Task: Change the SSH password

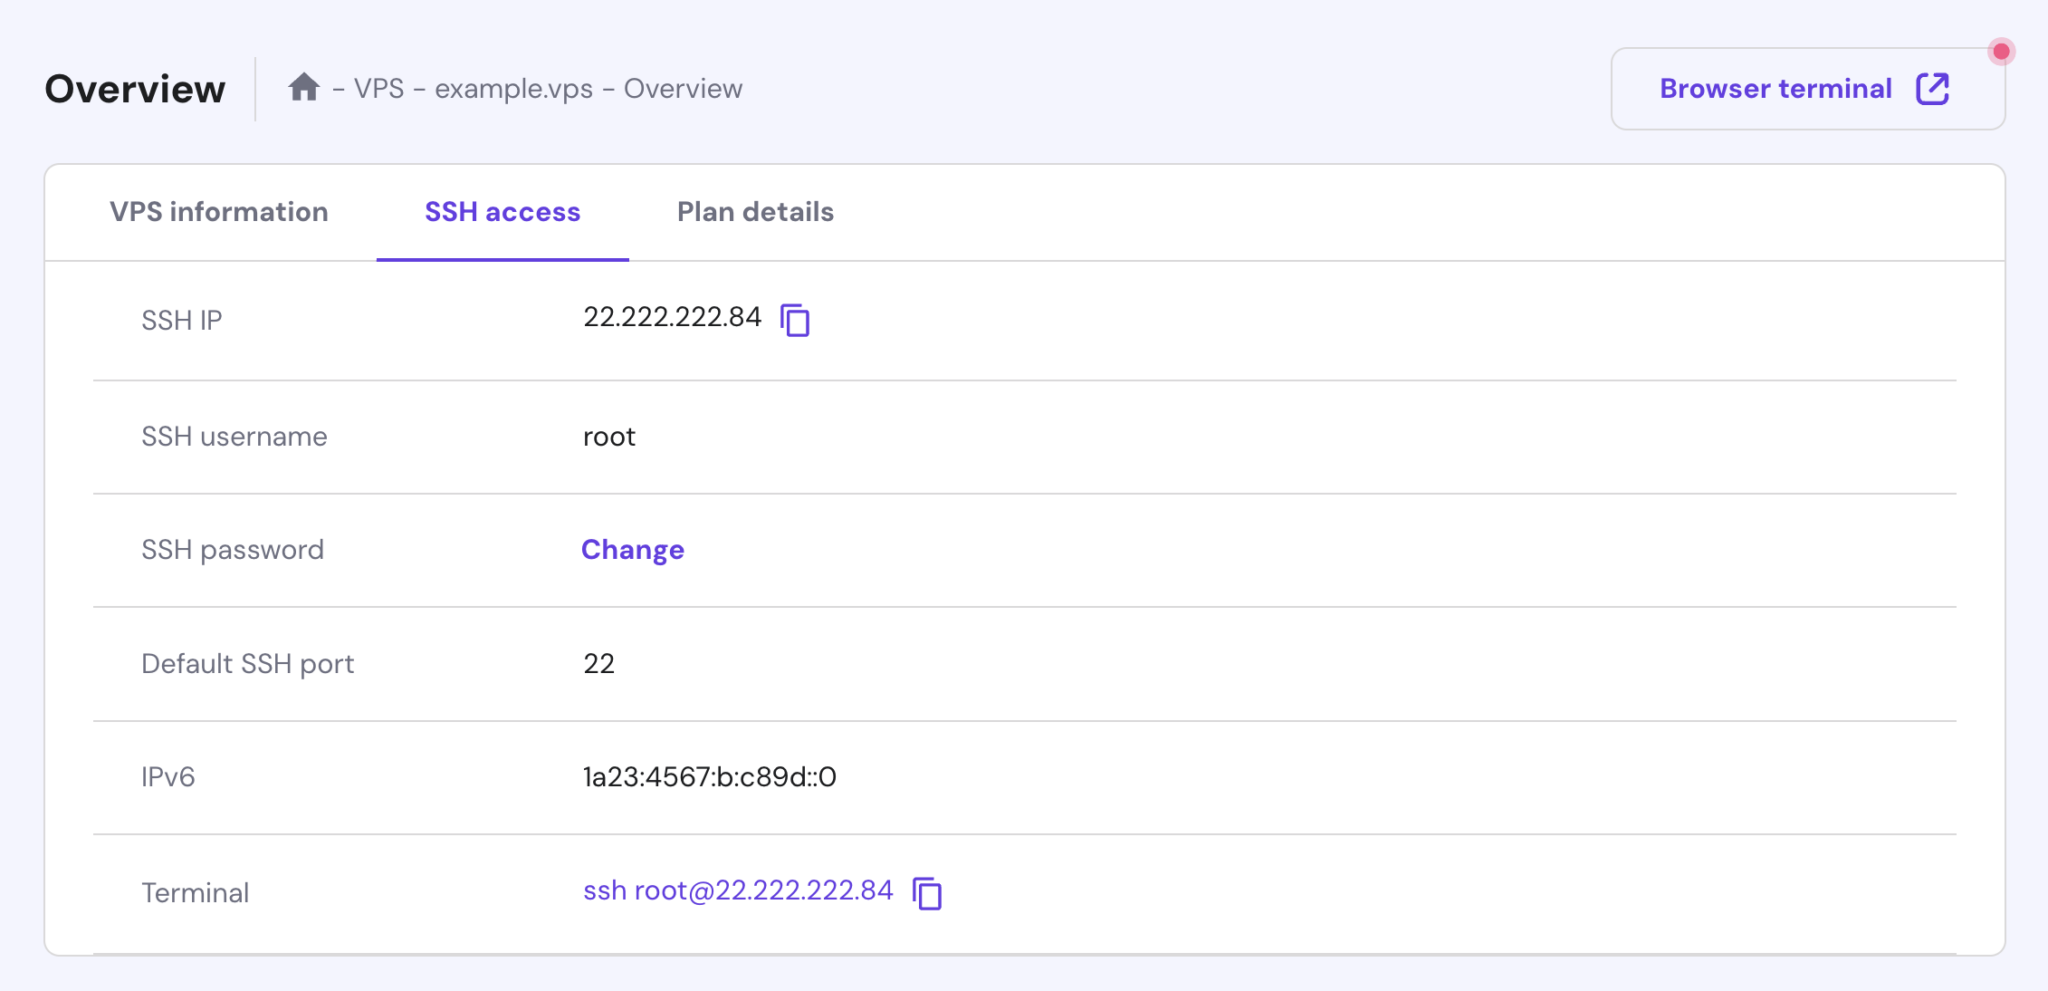Action: pyautogui.click(x=632, y=550)
